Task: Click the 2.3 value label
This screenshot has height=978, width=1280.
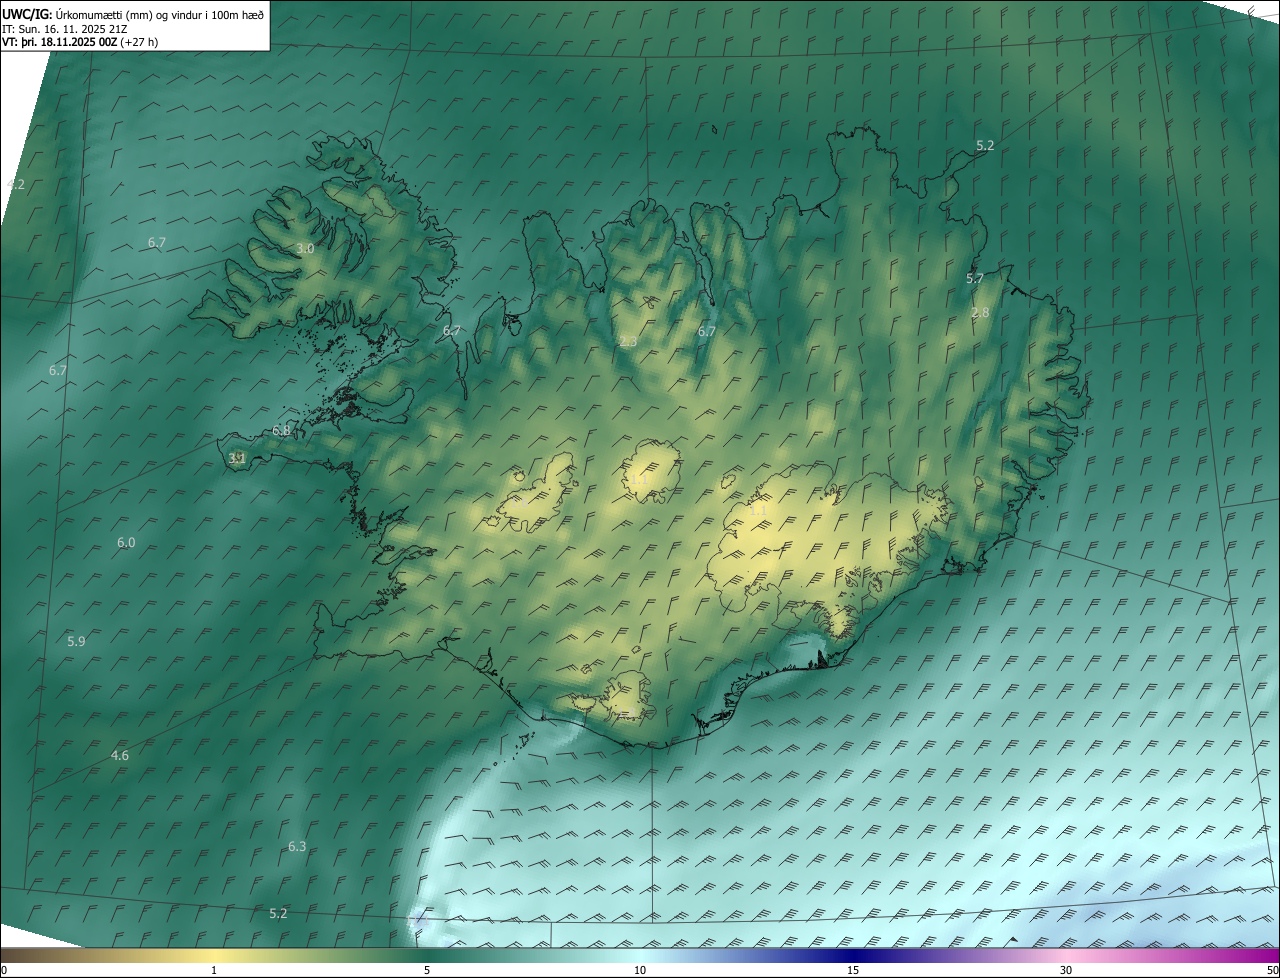Action: pyautogui.click(x=628, y=342)
